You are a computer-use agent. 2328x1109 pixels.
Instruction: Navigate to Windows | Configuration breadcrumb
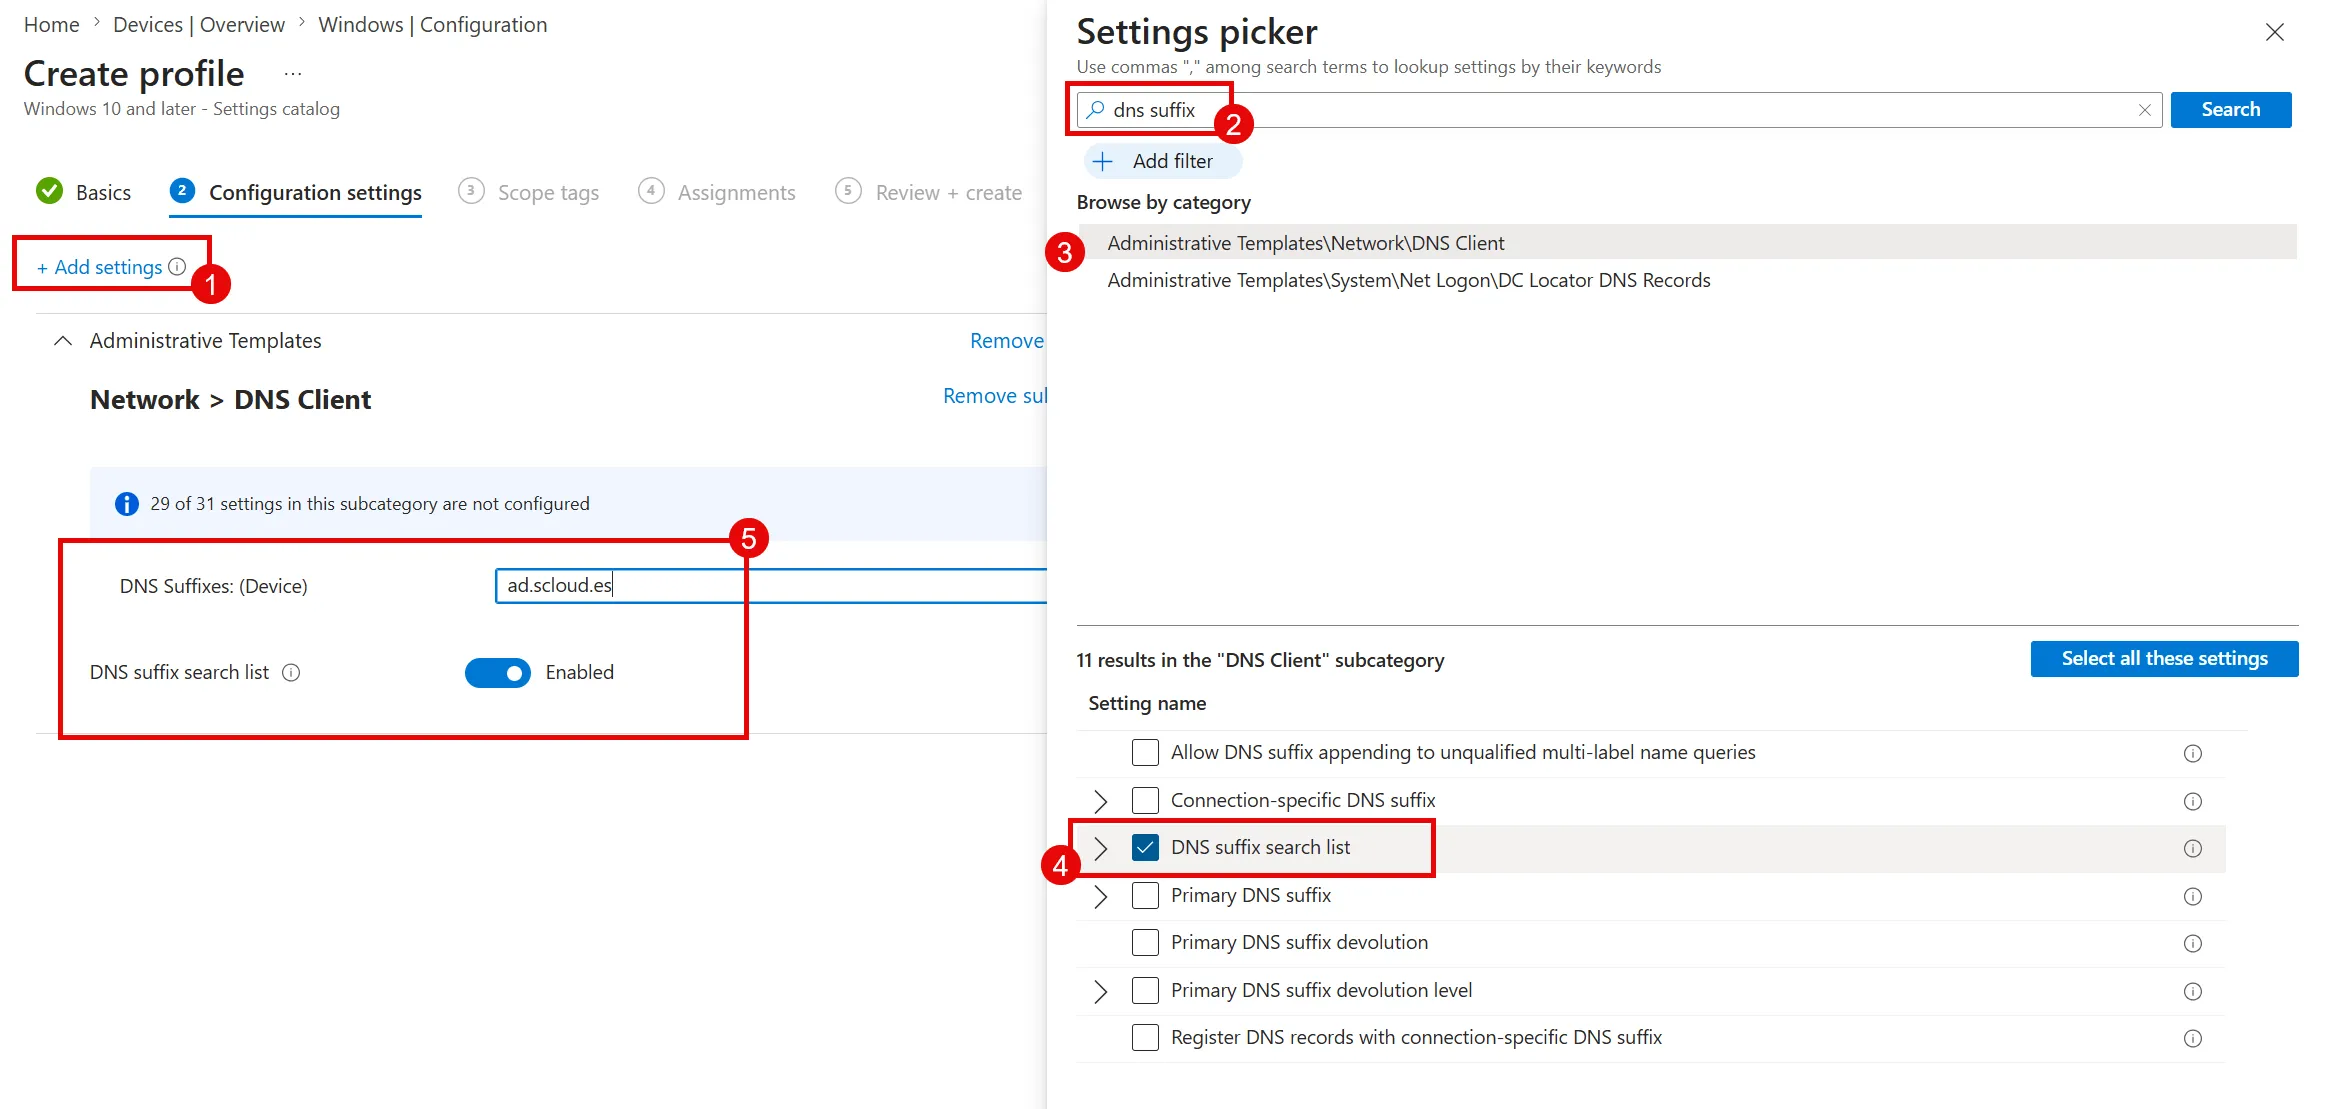pos(433,25)
